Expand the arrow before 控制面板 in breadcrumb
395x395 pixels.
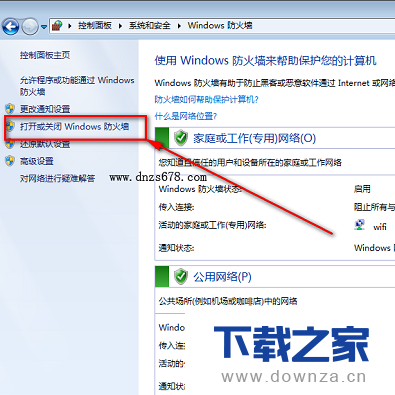[x=70, y=26]
